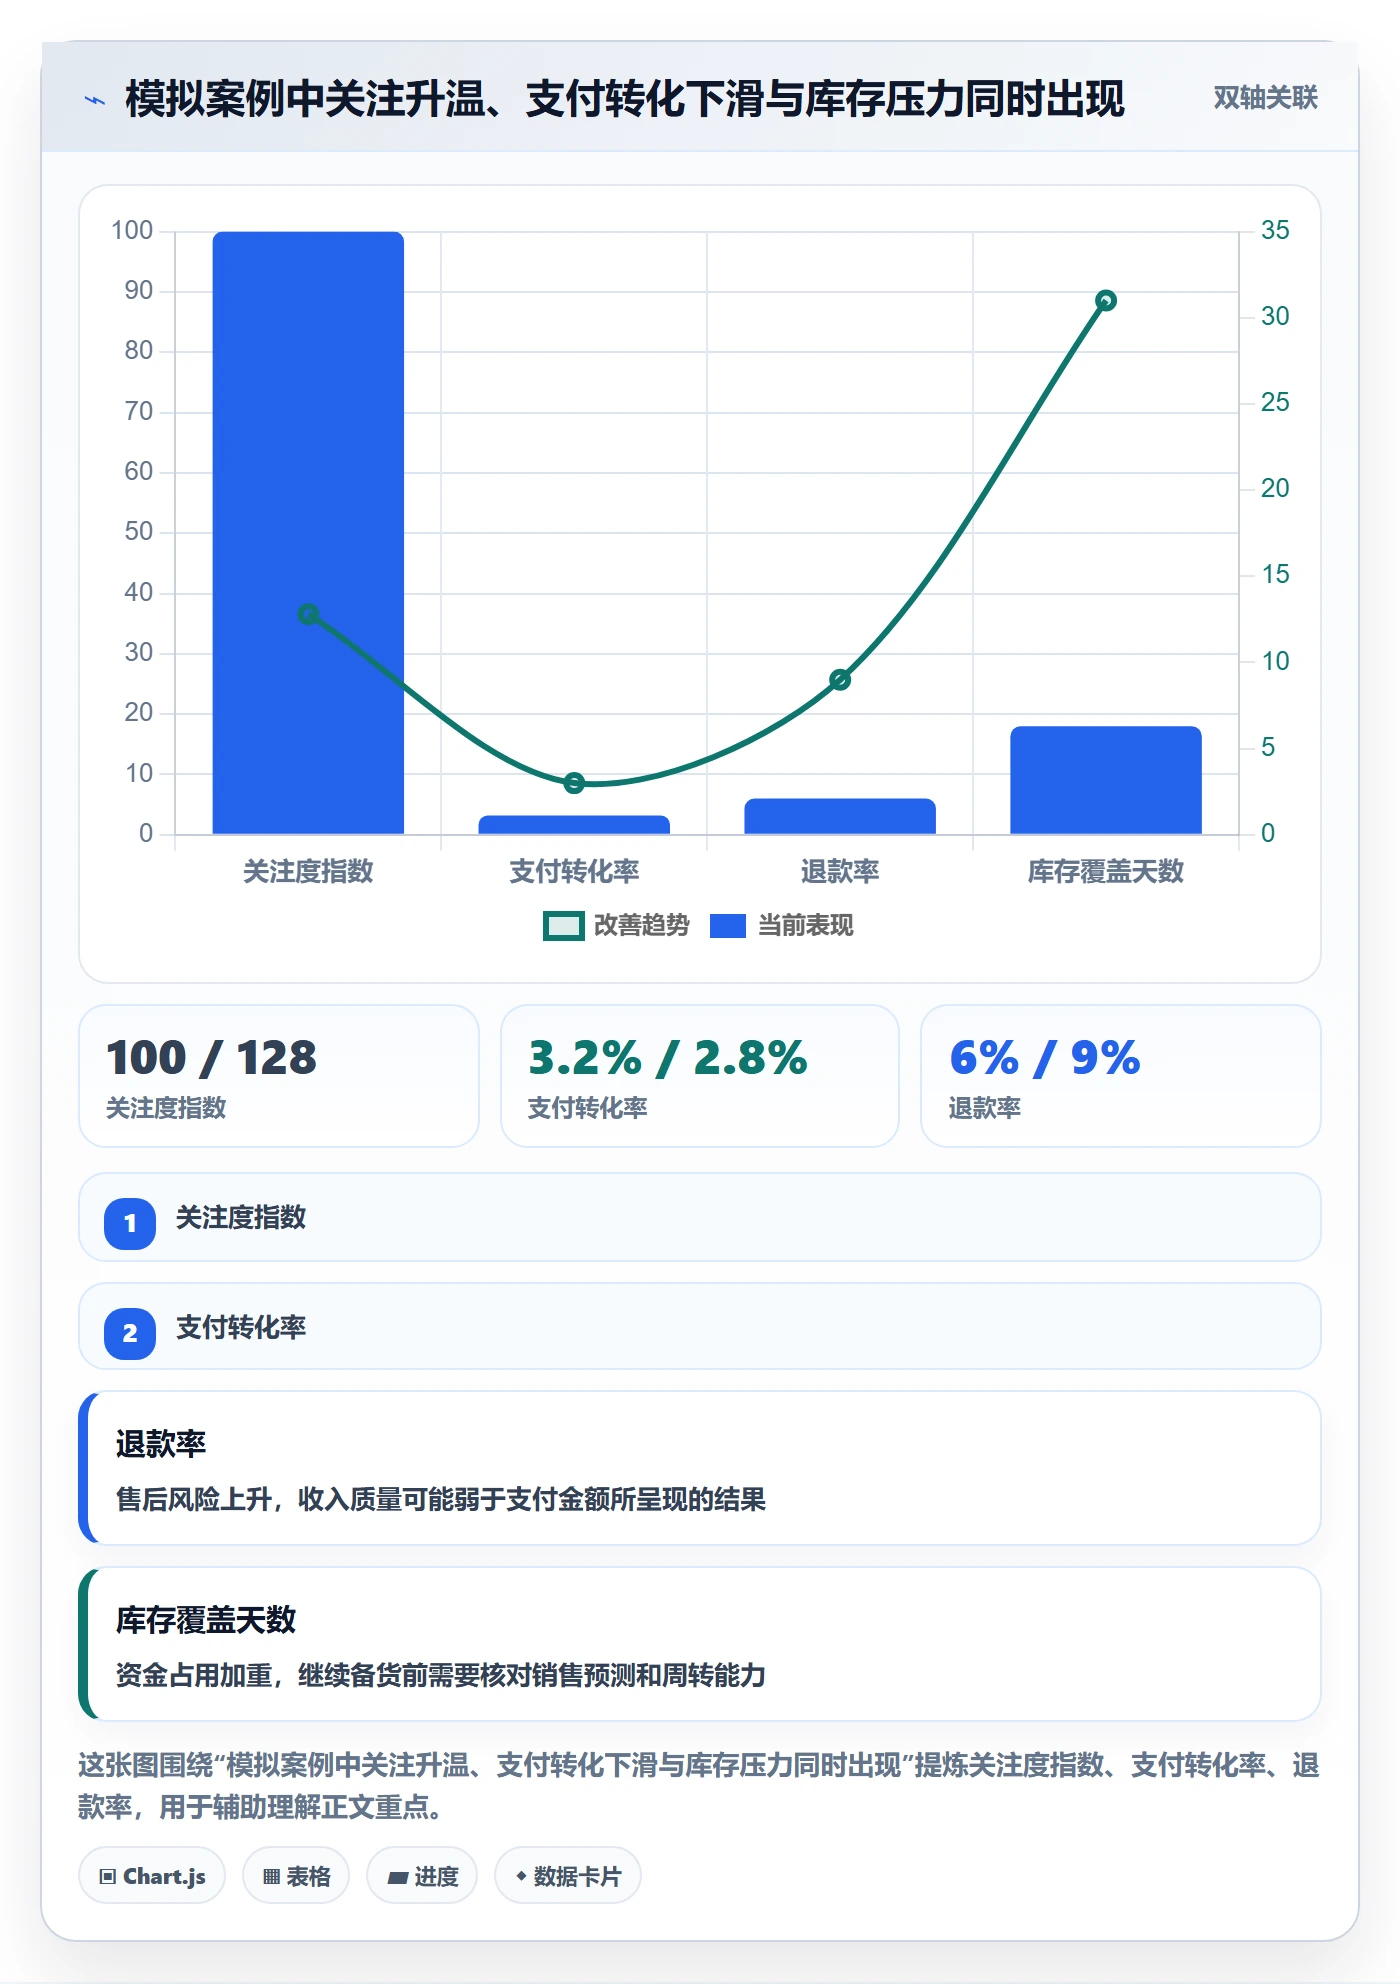1400x1984 pixels.
Task: Click the 双轴关联 label in the header
Action: [1265, 98]
